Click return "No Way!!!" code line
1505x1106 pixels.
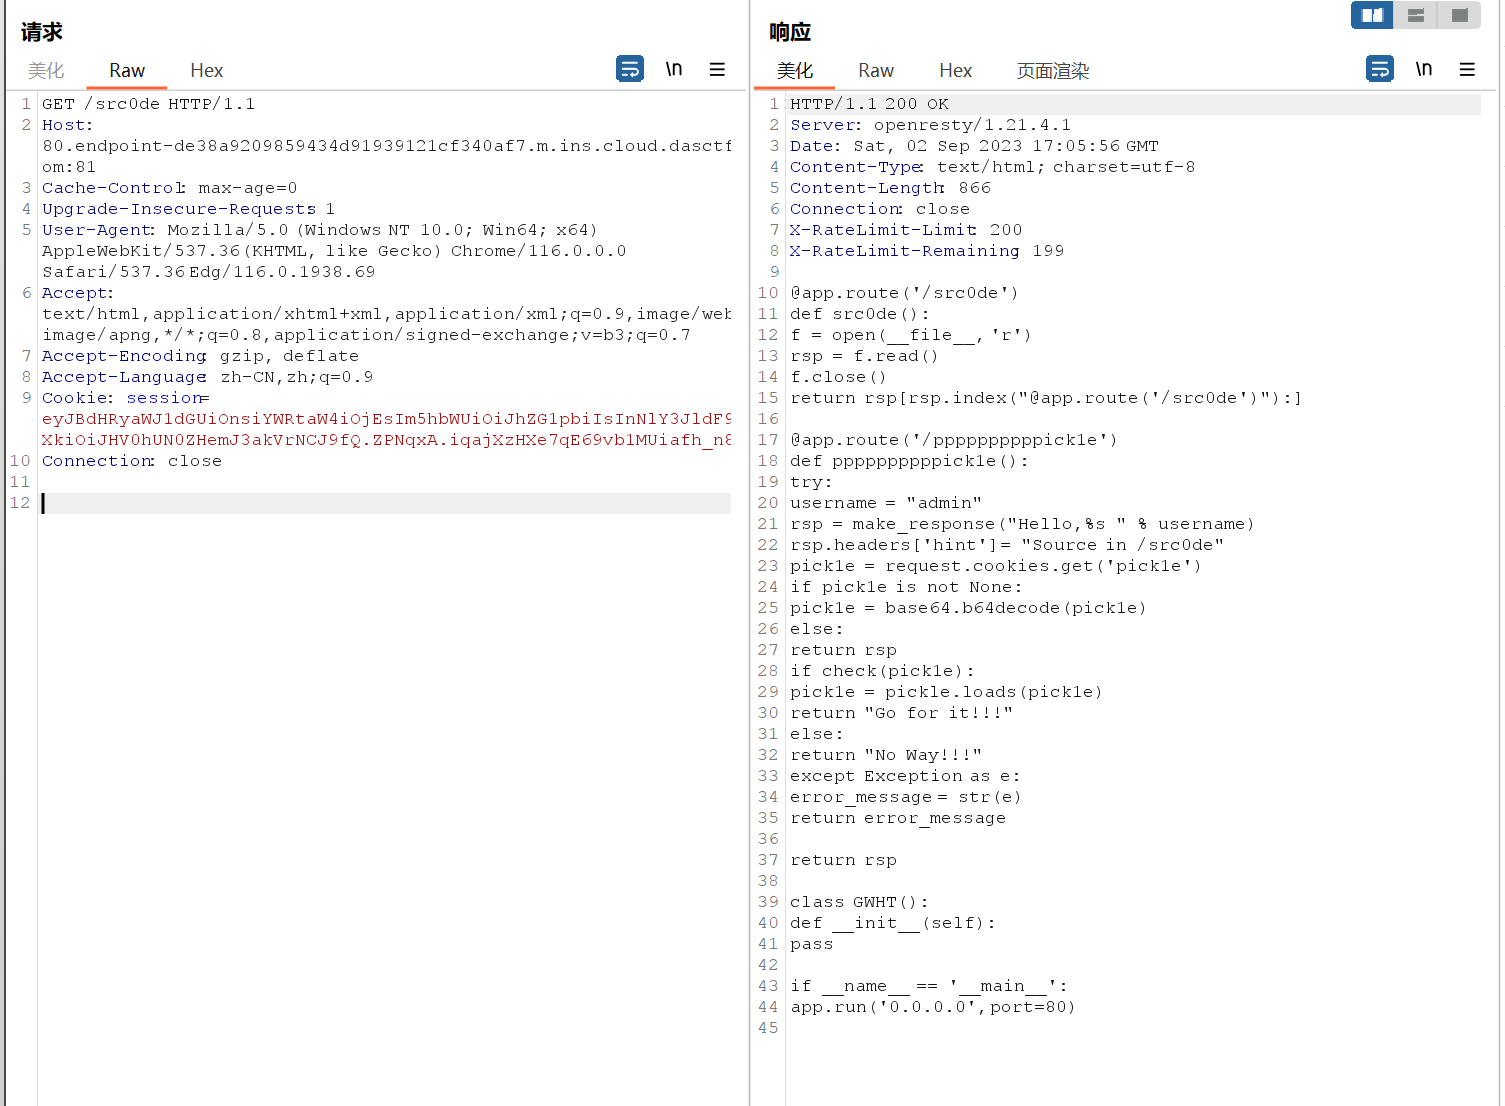[886, 755]
